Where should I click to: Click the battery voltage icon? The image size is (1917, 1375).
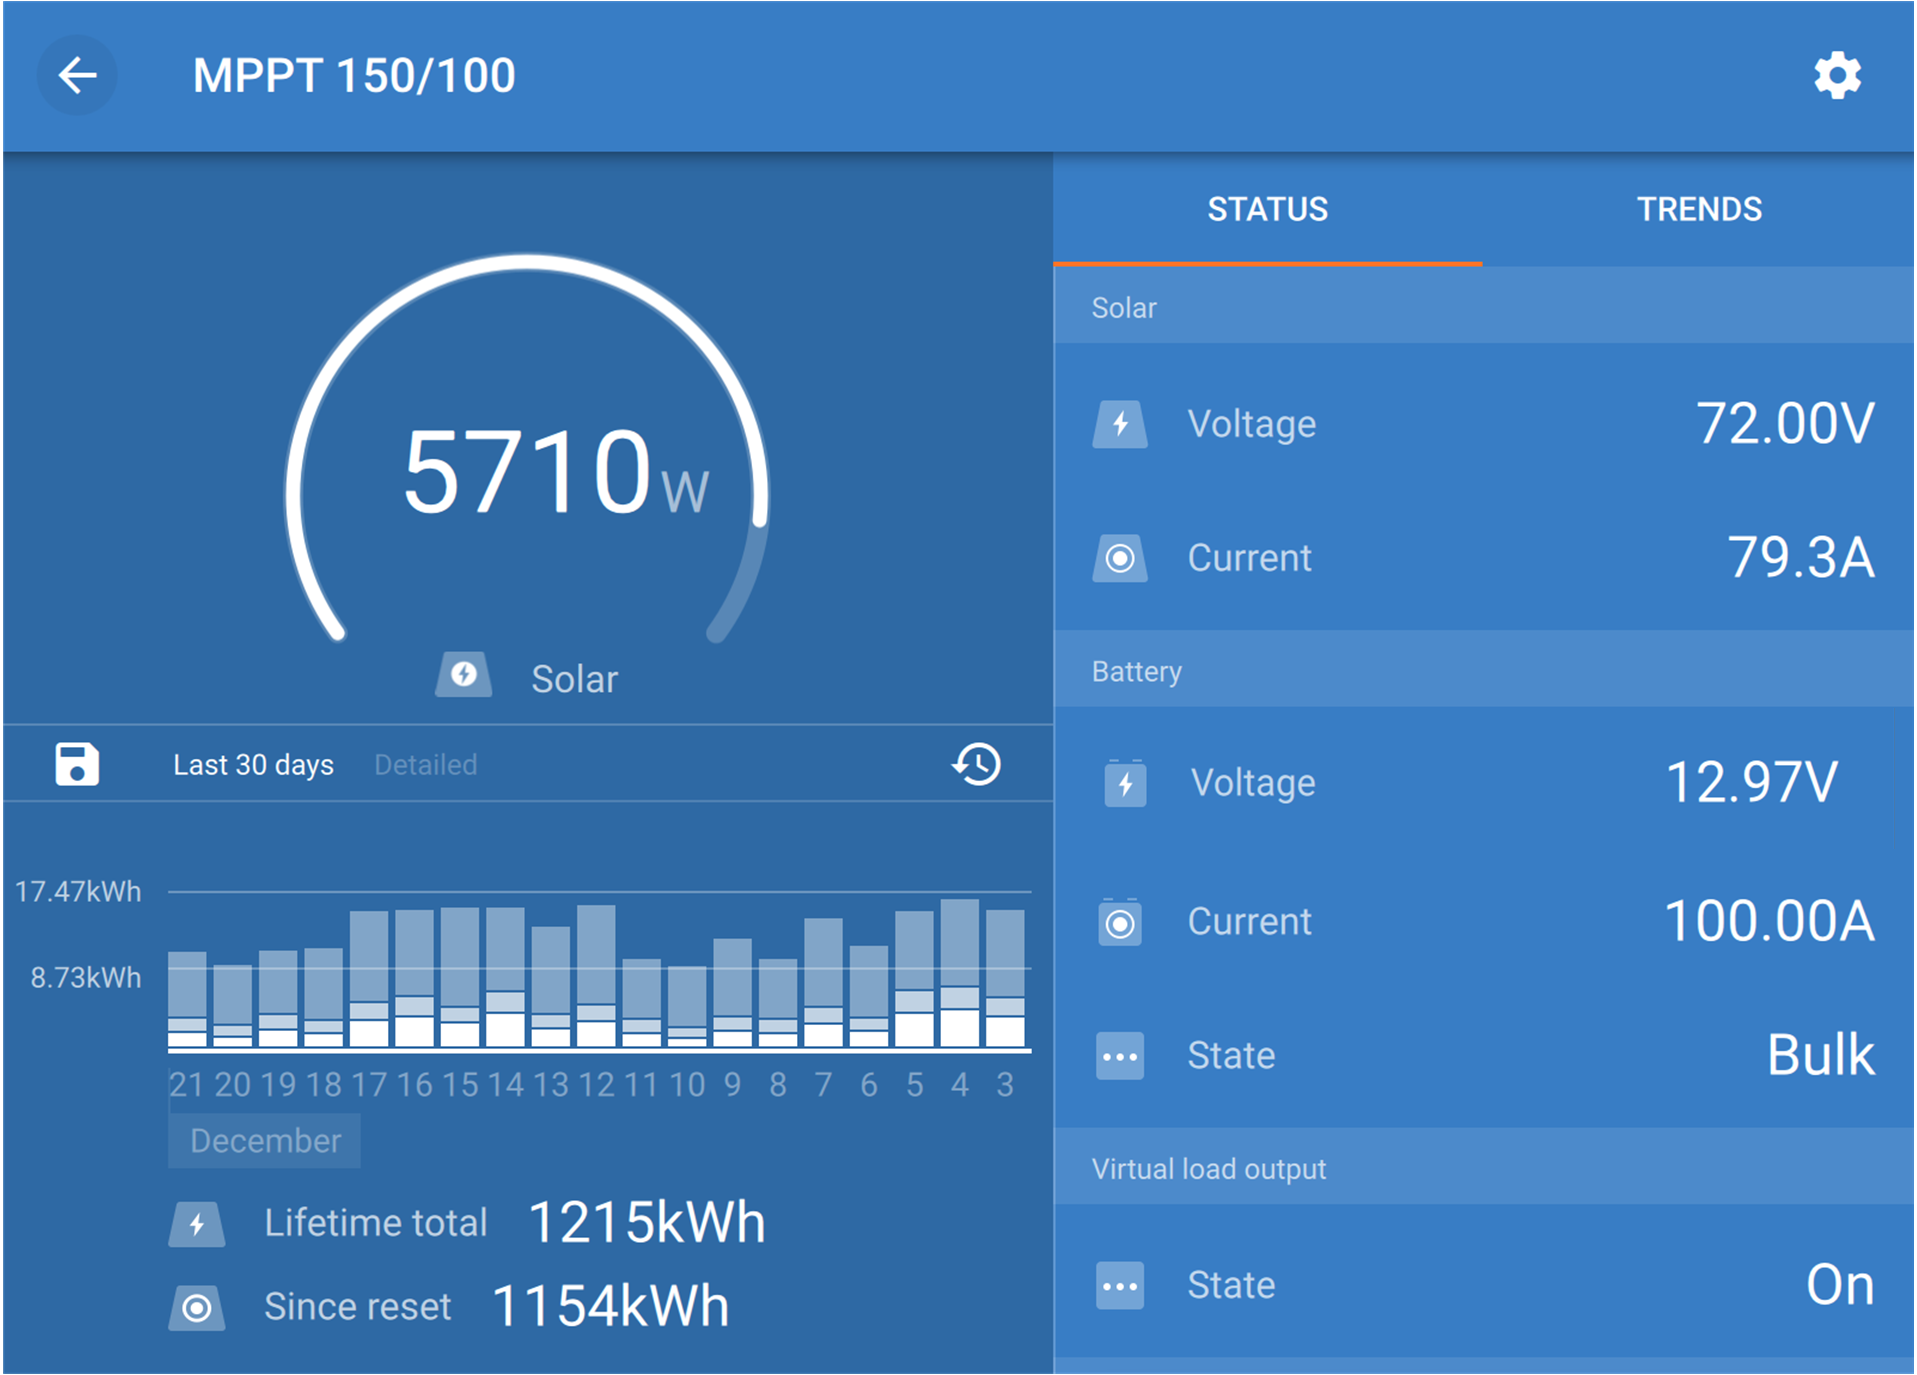coord(1124,783)
